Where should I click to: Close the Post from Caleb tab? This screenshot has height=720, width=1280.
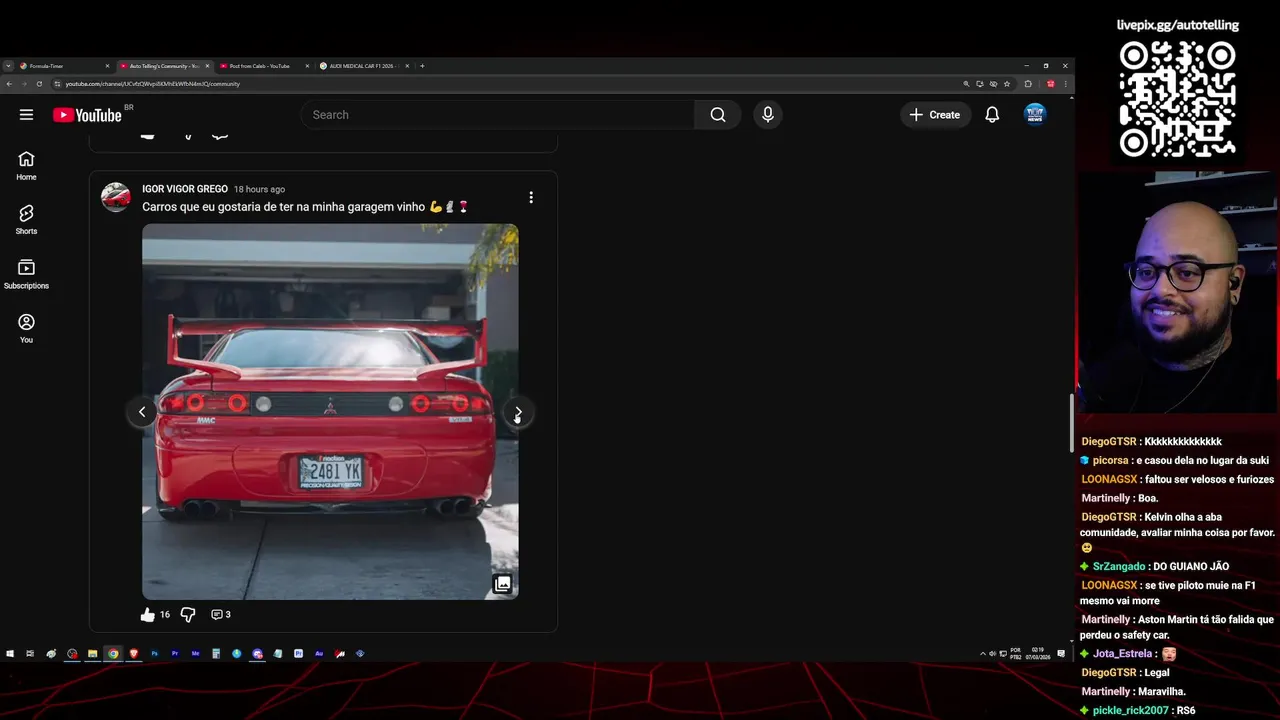[307, 66]
